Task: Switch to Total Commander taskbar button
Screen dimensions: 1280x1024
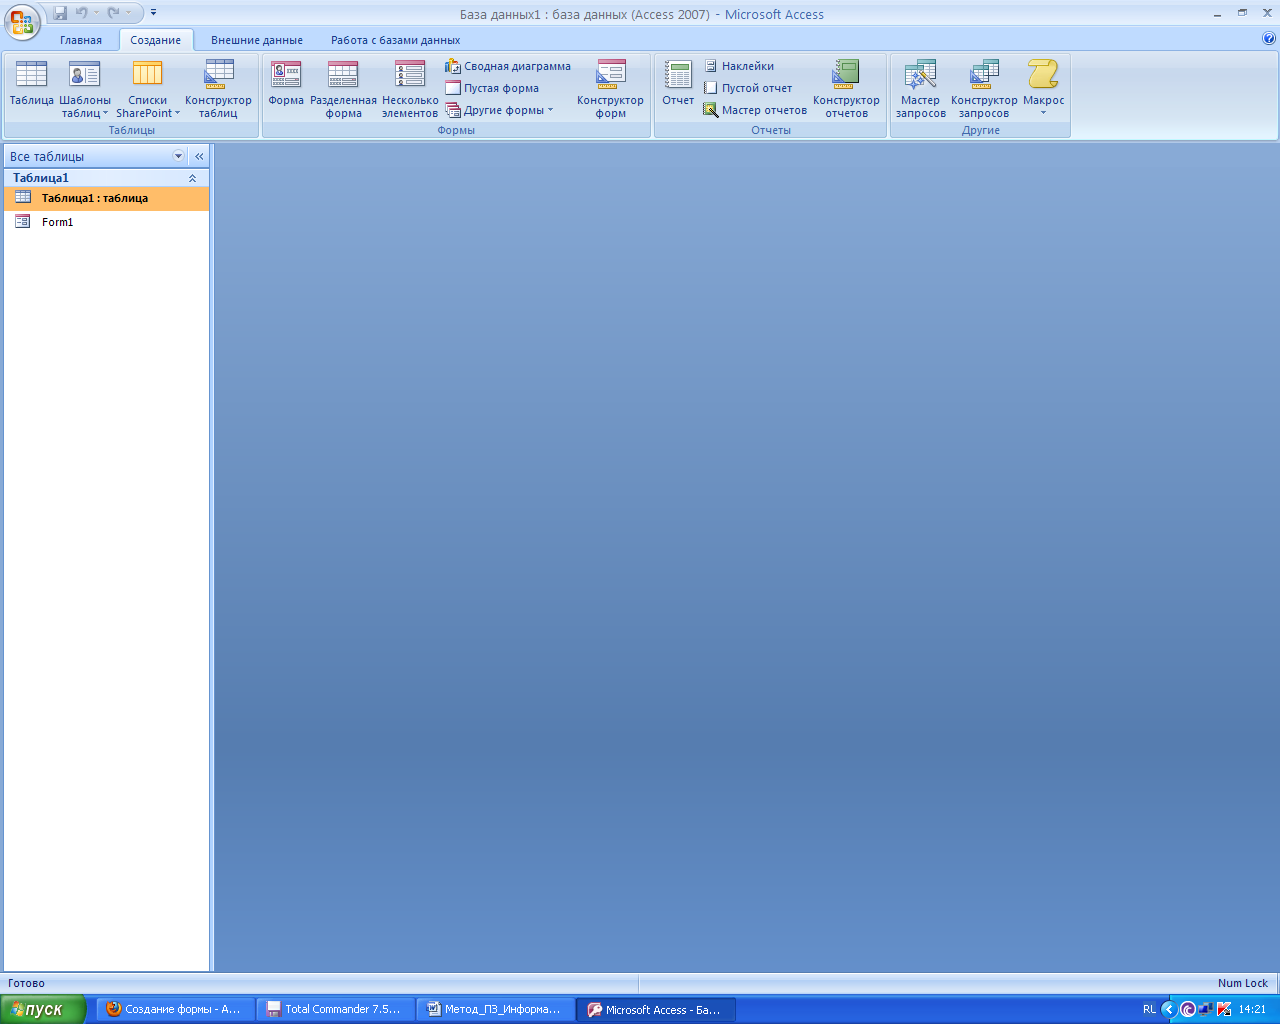Action: (335, 1010)
